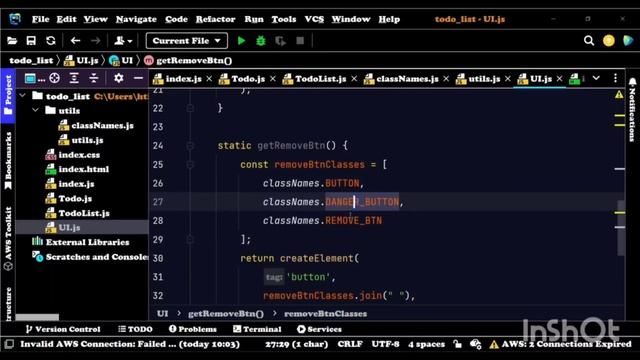Open the Window menu
The image size is (640, 360).
(x=351, y=19)
